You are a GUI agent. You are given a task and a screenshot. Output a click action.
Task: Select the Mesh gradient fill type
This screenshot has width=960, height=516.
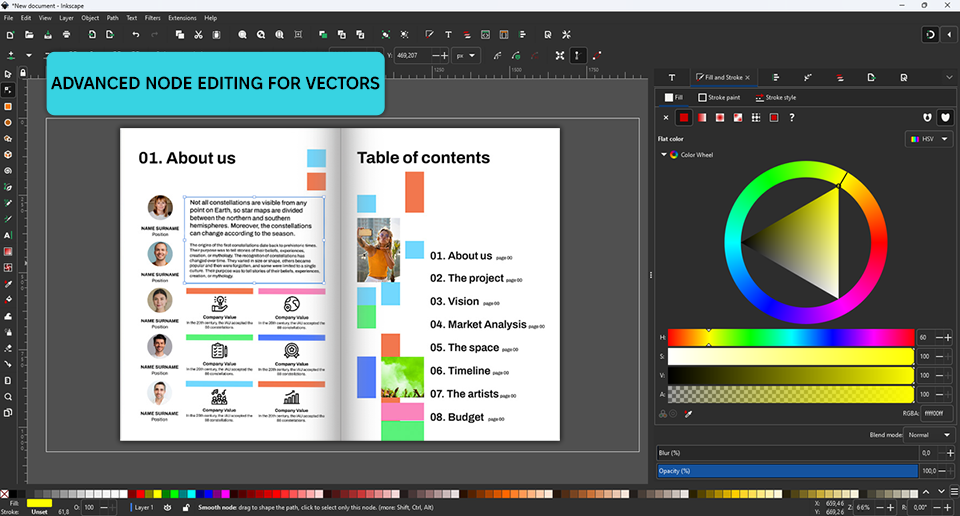coord(738,118)
